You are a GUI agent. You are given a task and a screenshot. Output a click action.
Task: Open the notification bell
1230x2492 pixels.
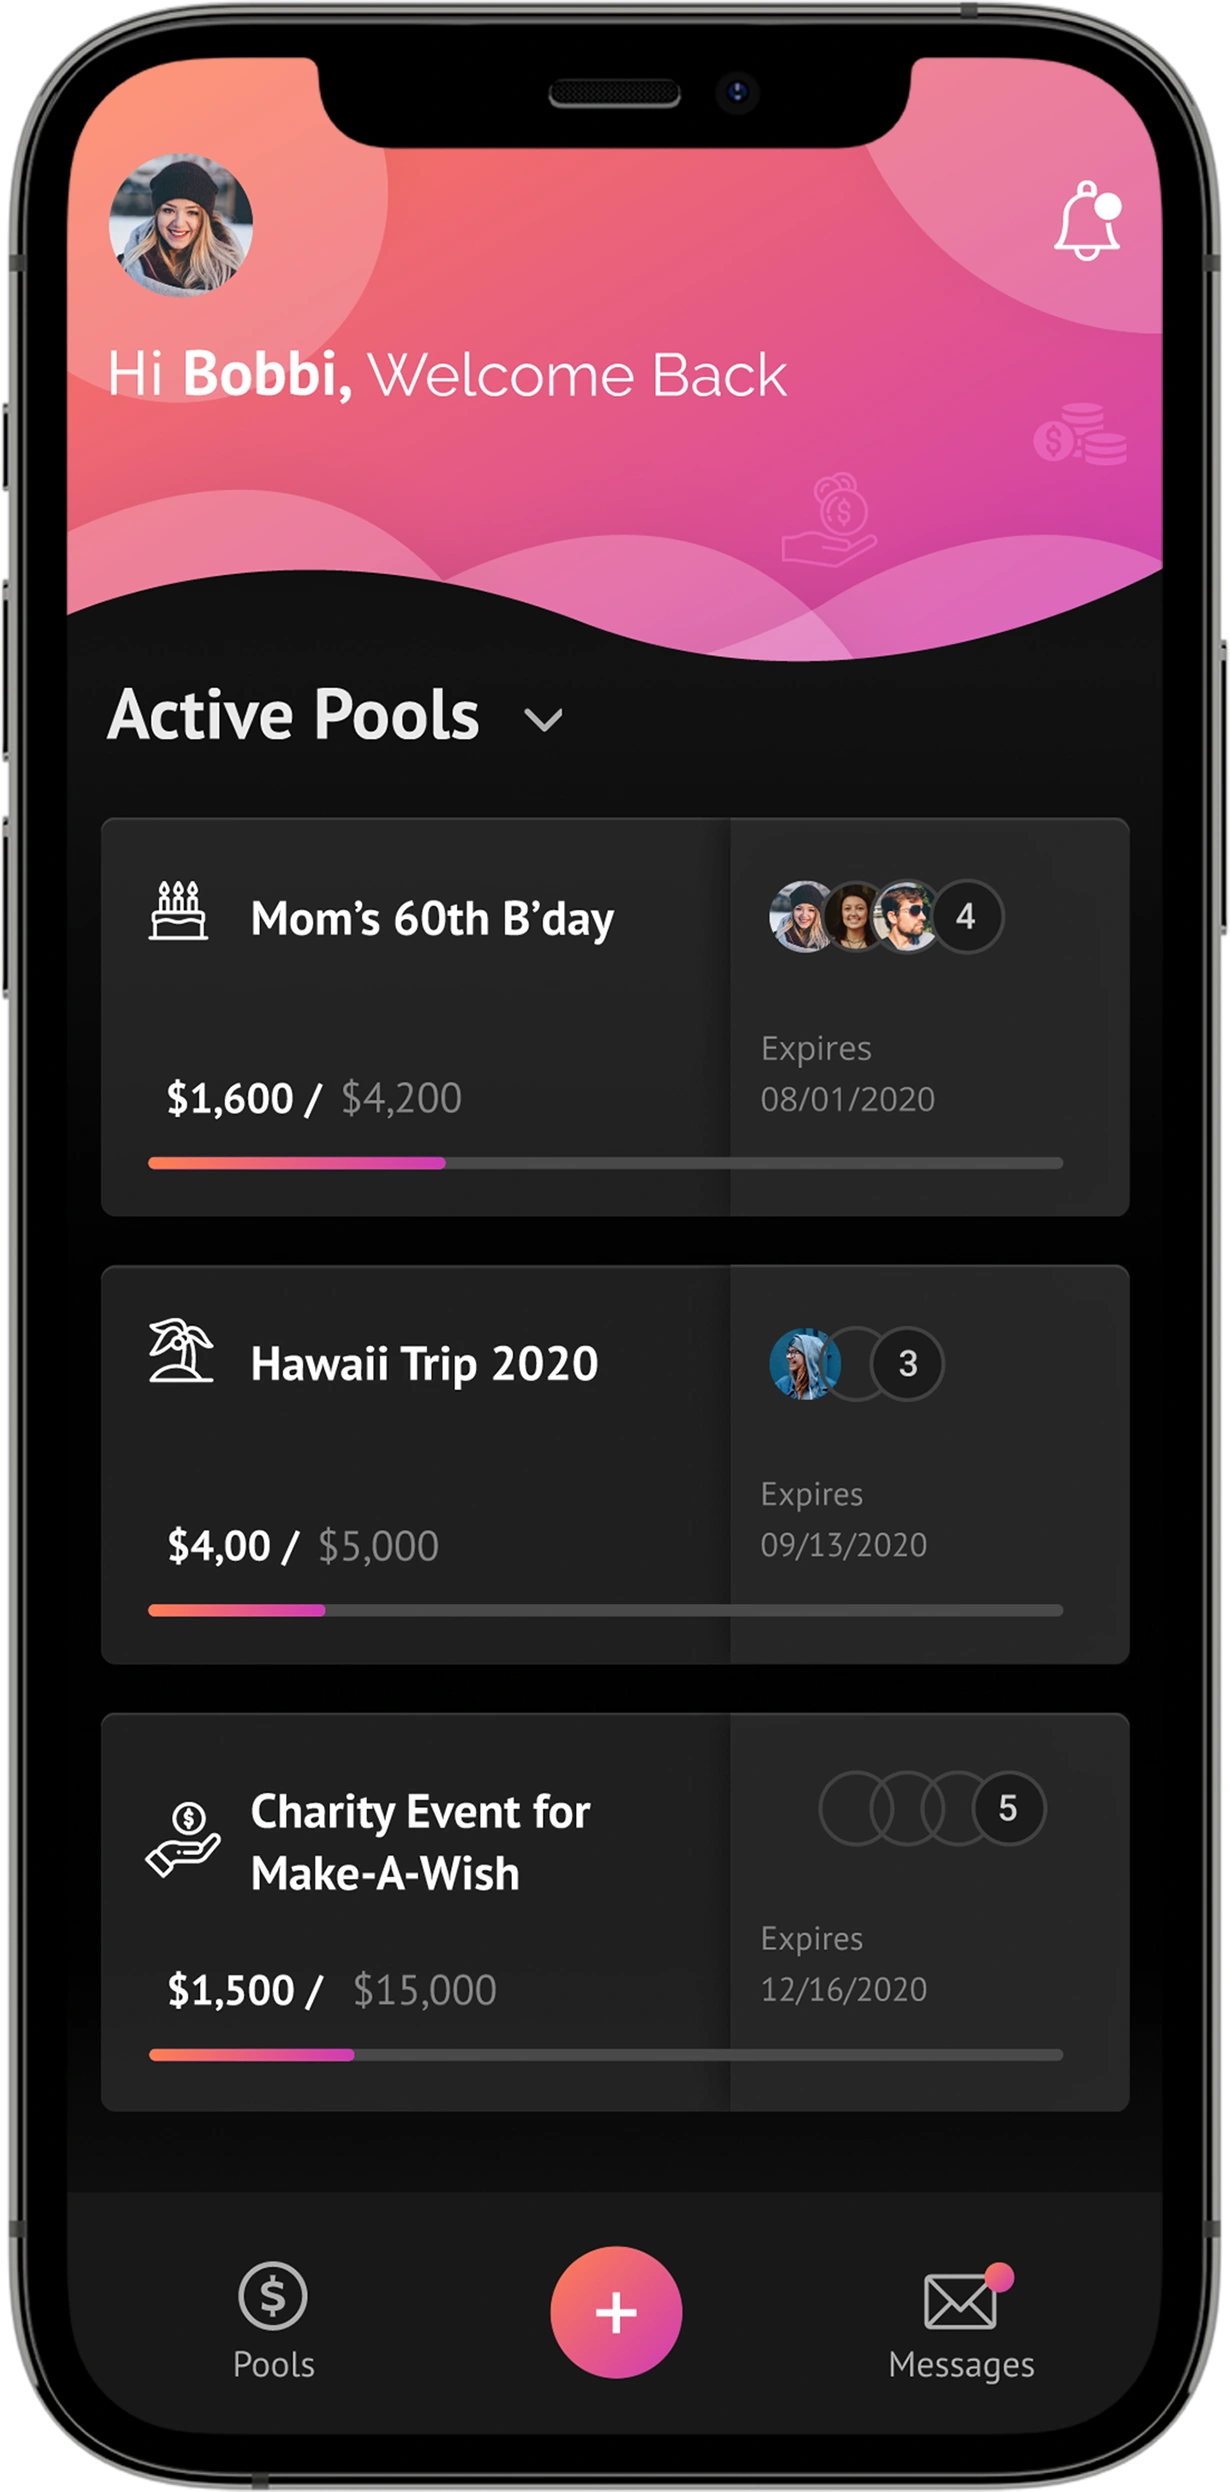point(1086,222)
